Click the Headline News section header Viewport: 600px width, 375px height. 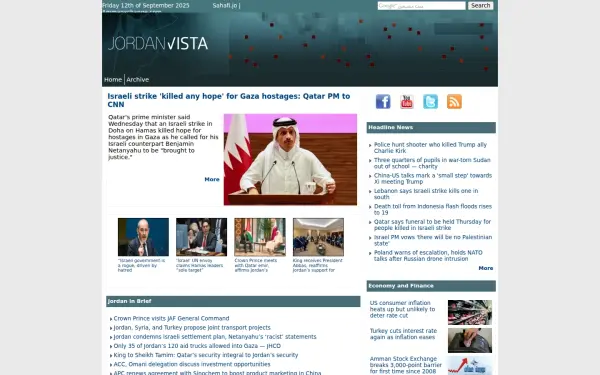coord(431,127)
